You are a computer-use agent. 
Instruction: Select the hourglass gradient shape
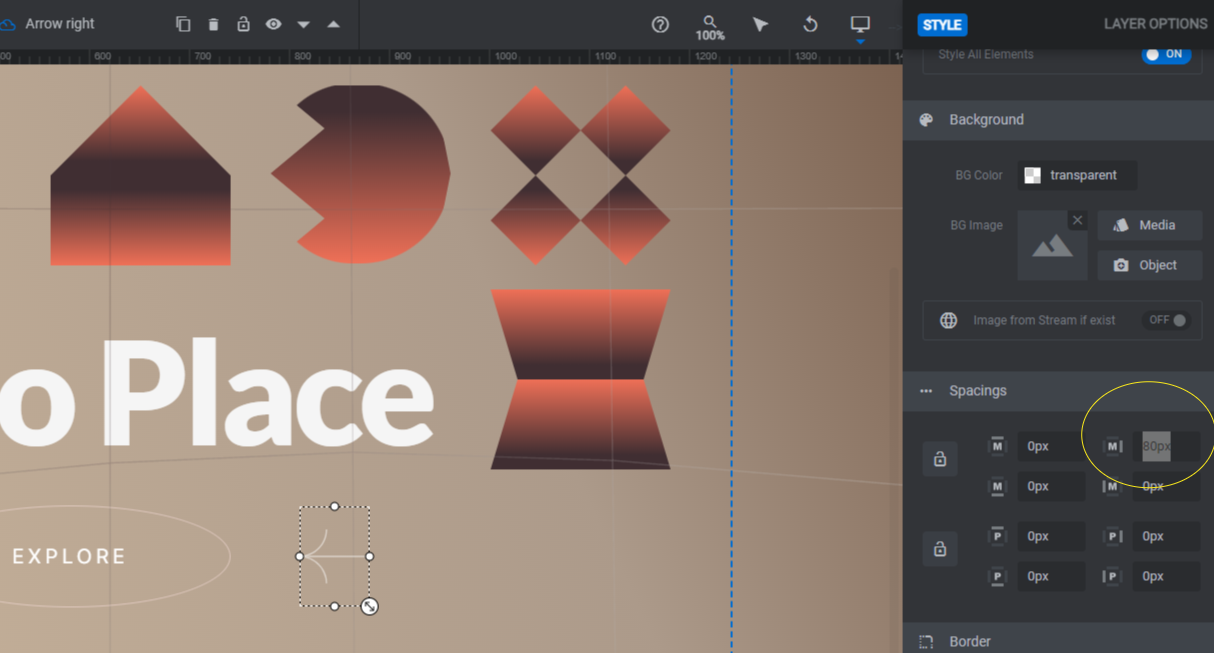coord(580,379)
